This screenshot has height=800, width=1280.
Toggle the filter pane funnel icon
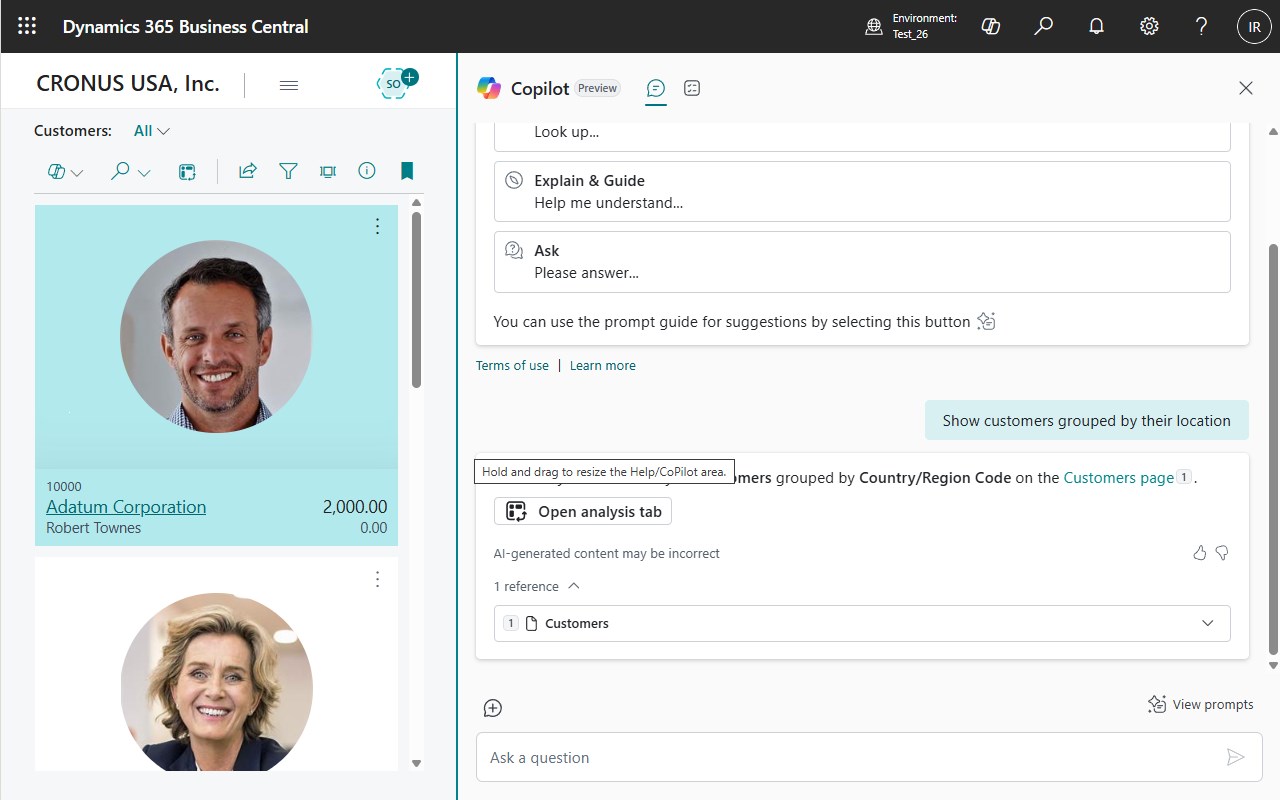(x=288, y=171)
